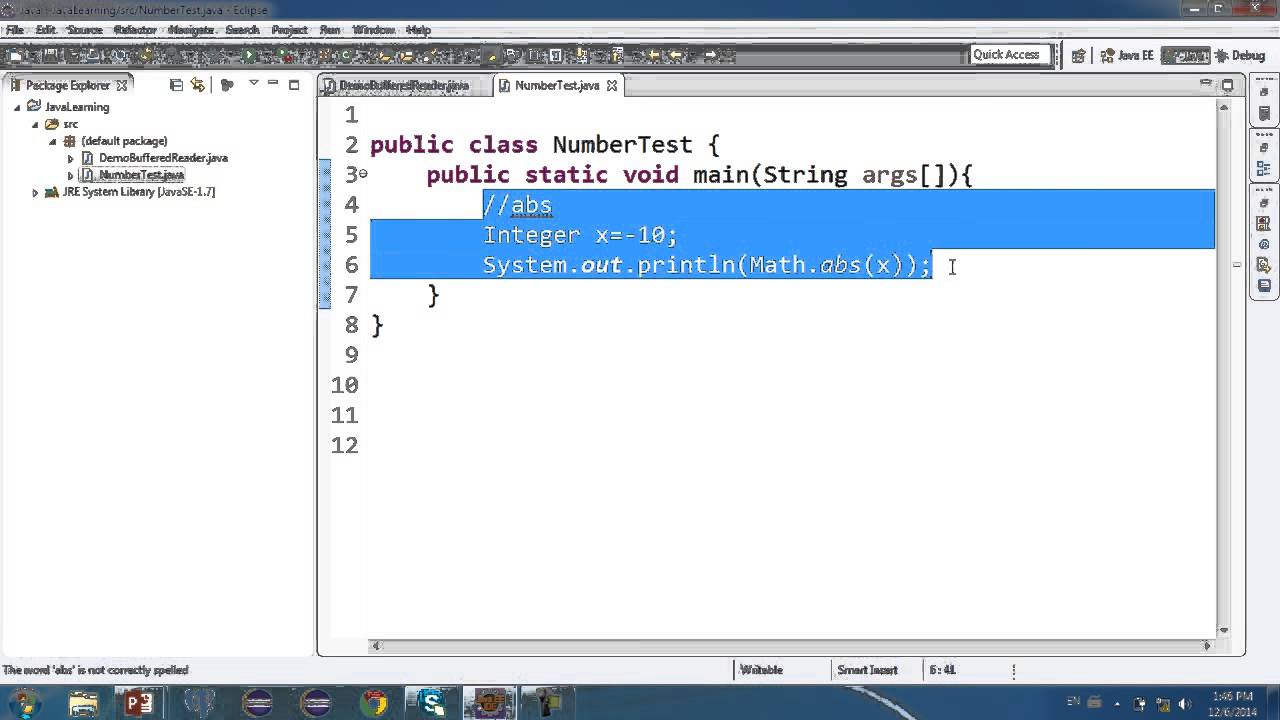Close the Package Explorer view
The height and width of the screenshot is (720, 1280).
122,86
